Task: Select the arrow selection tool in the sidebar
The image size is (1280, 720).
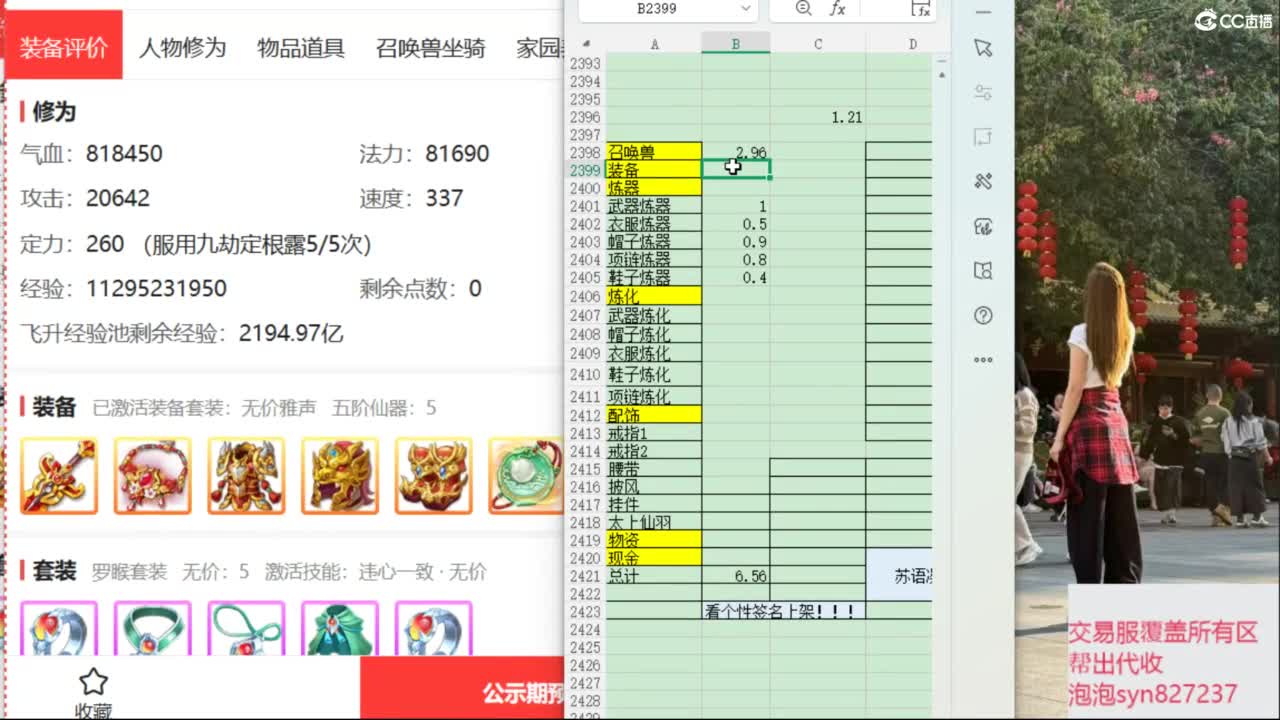Action: (983, 48)
